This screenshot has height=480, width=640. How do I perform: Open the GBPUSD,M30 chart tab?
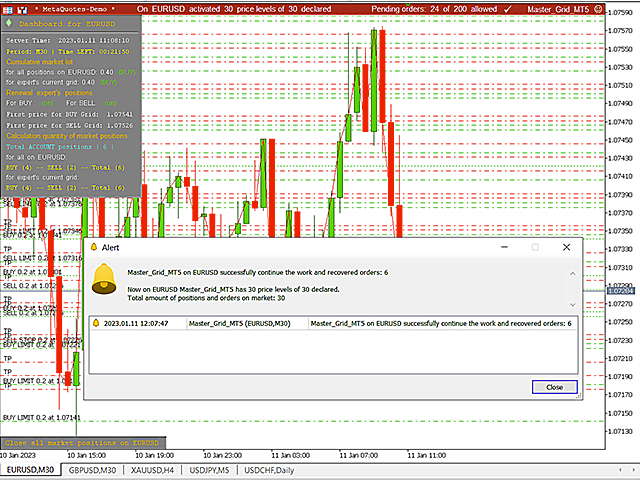point(92,470)
